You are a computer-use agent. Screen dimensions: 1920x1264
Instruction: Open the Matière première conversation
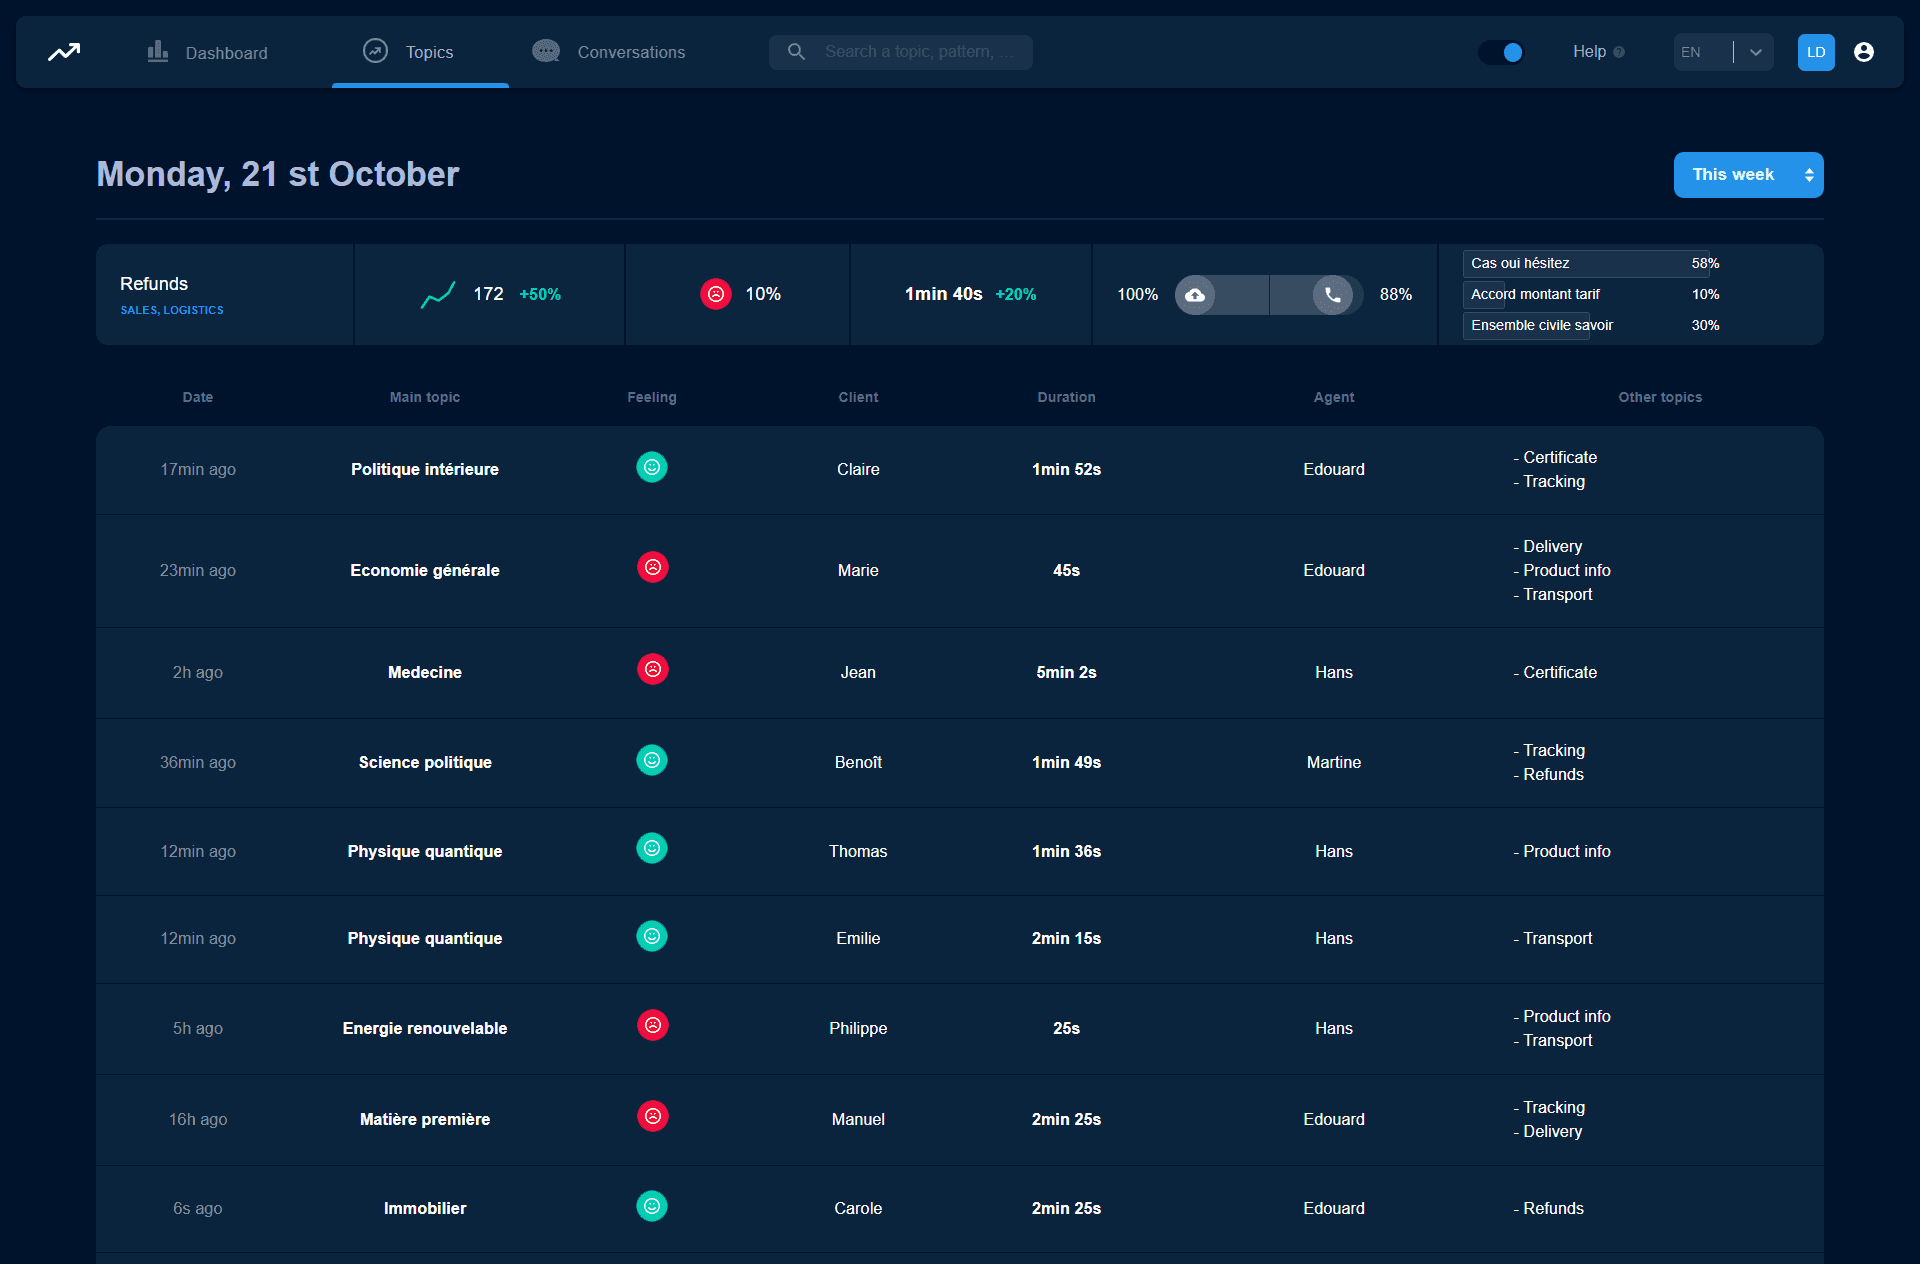(425, 1119)
